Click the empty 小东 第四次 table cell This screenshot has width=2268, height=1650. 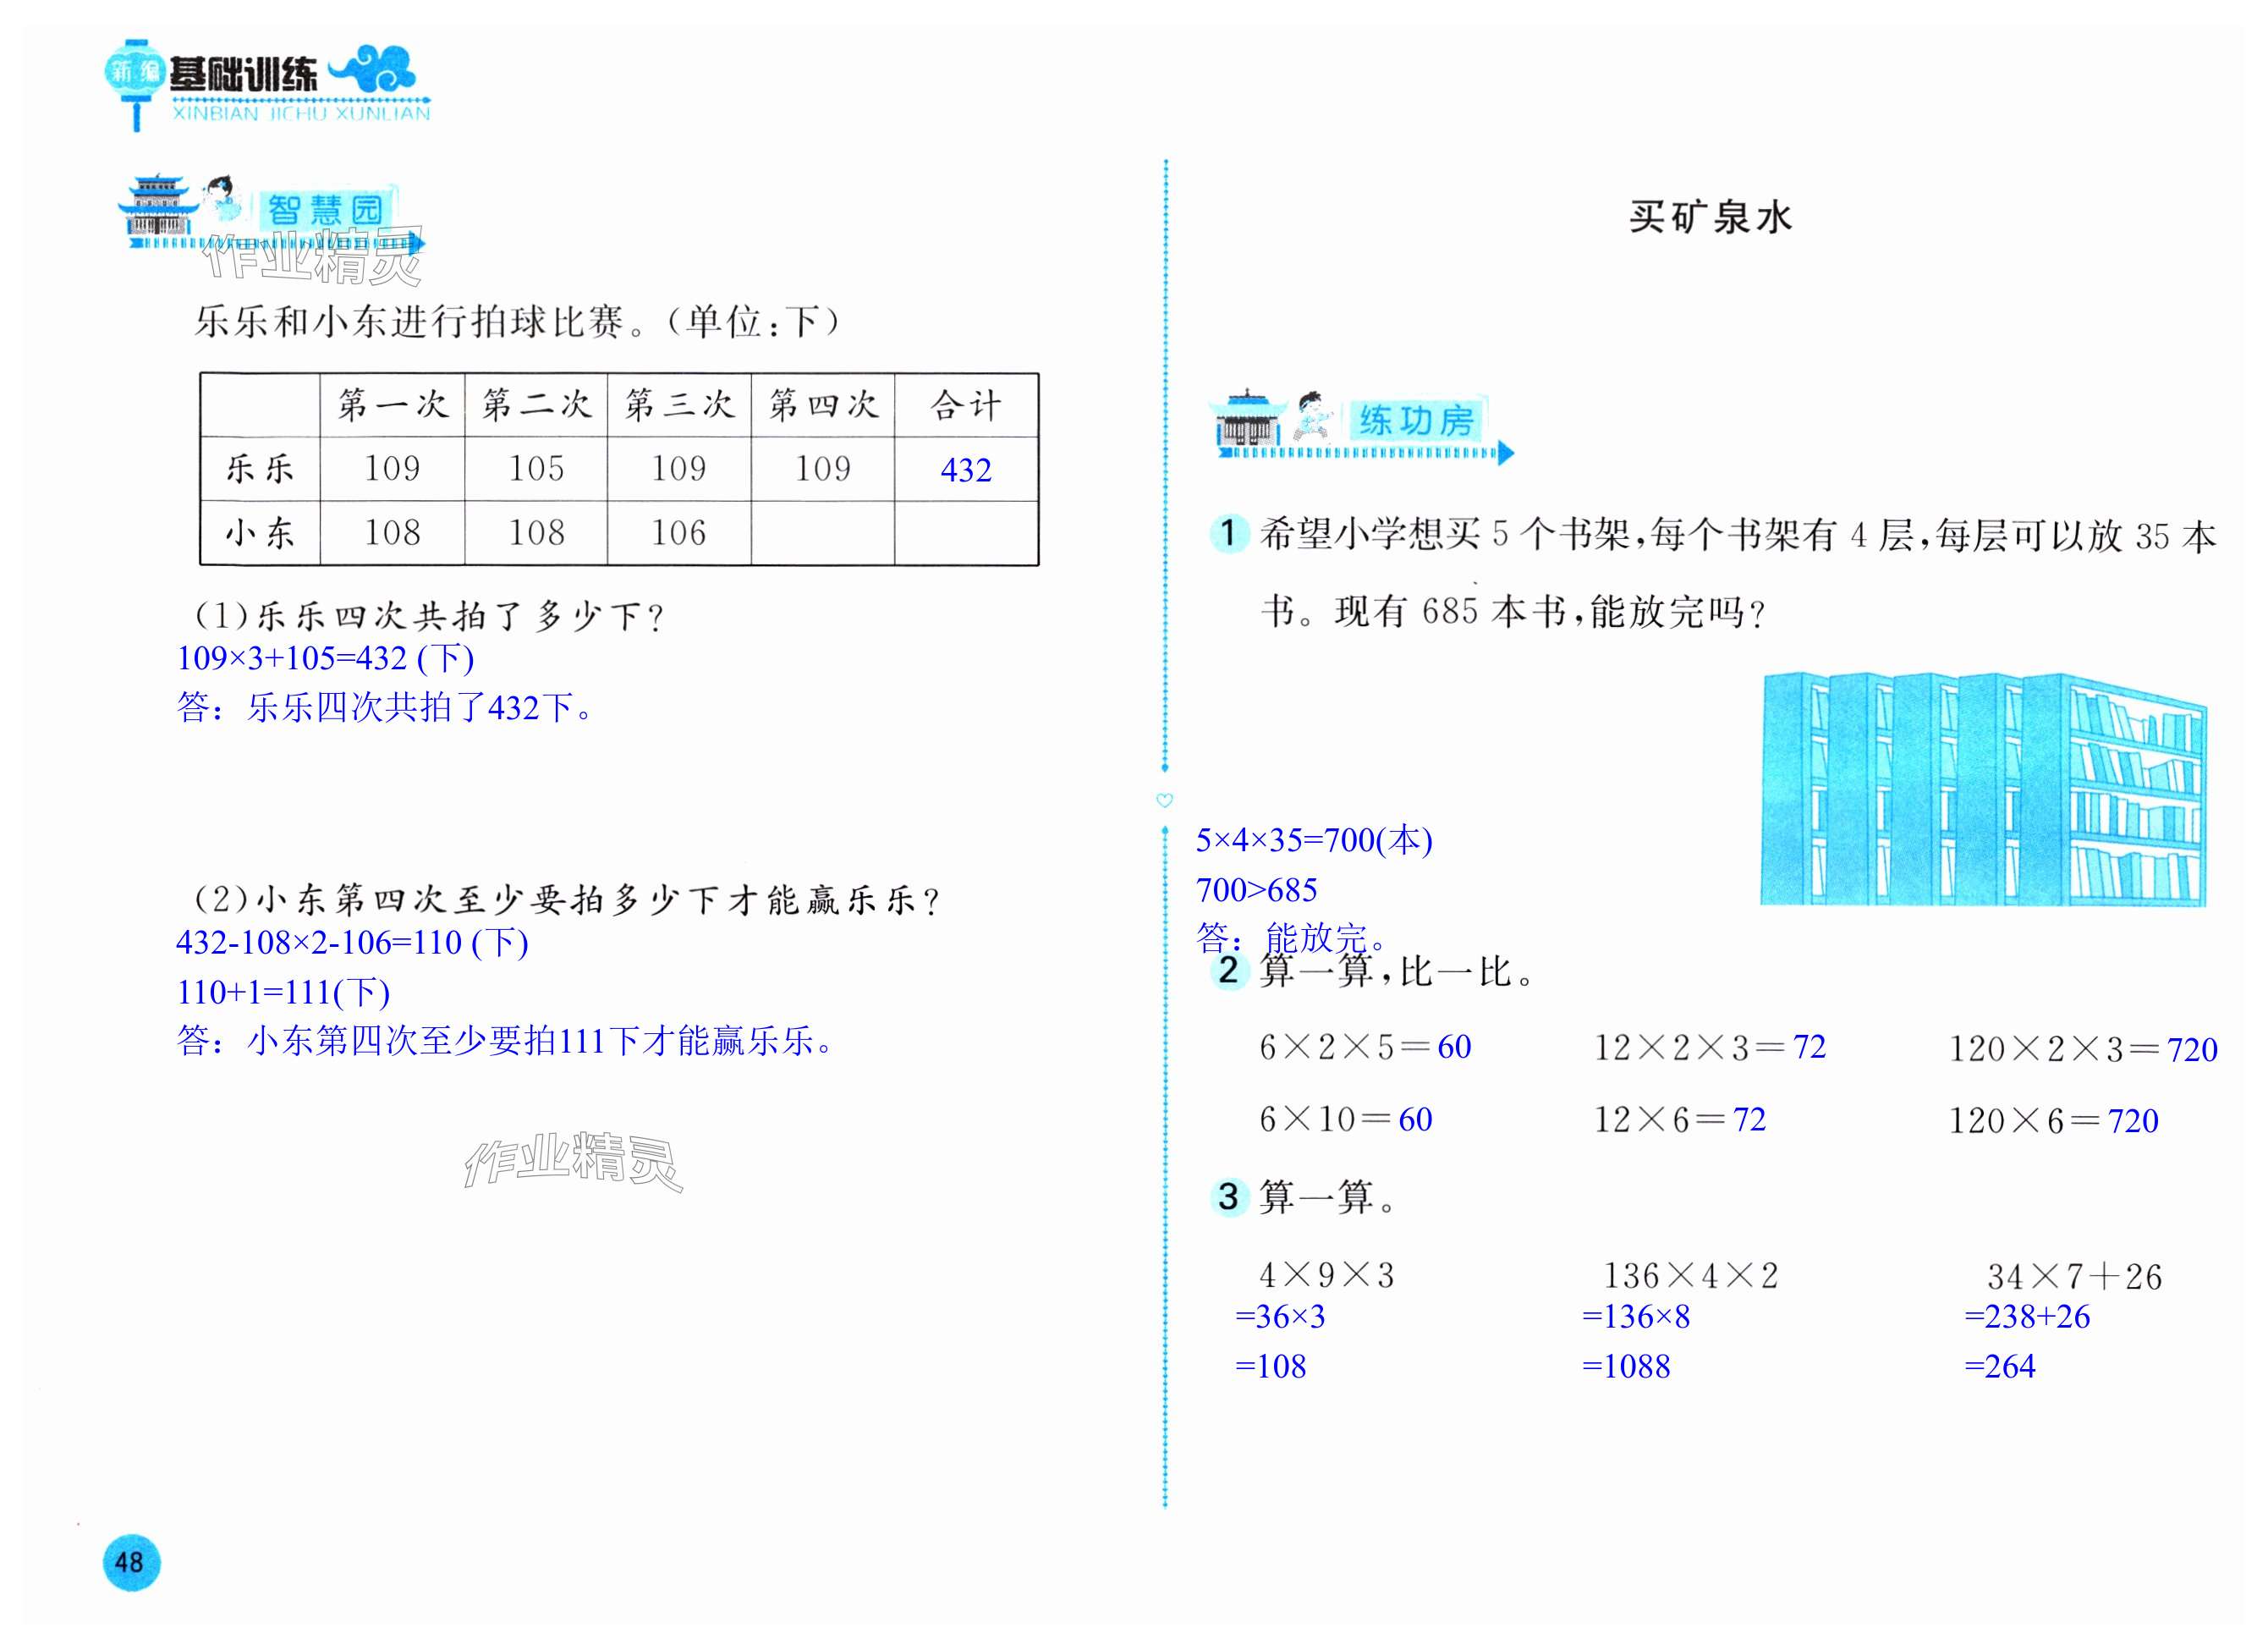[x=822, y=533]
